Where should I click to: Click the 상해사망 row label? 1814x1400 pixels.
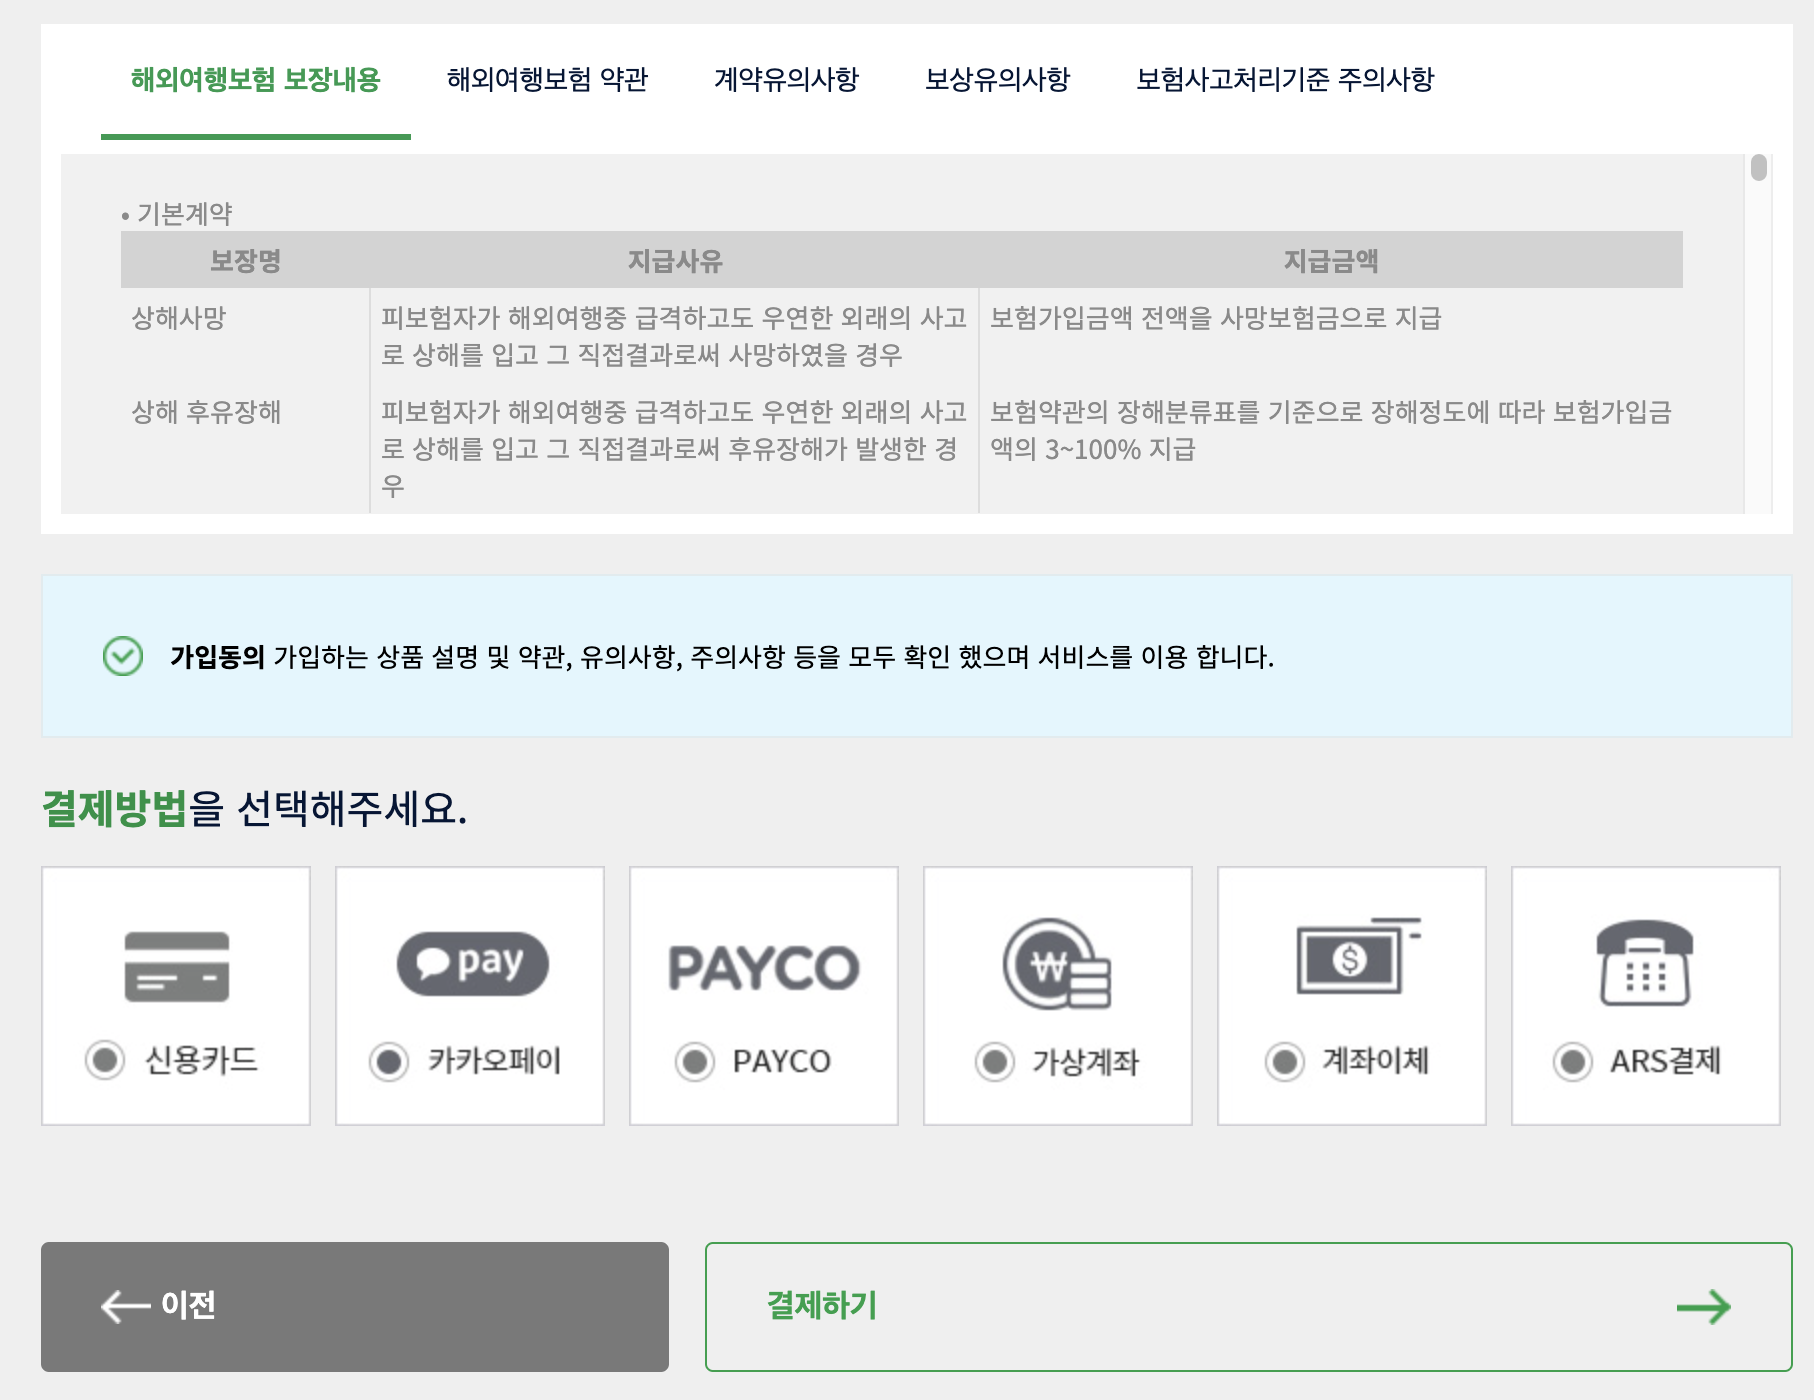179,318
